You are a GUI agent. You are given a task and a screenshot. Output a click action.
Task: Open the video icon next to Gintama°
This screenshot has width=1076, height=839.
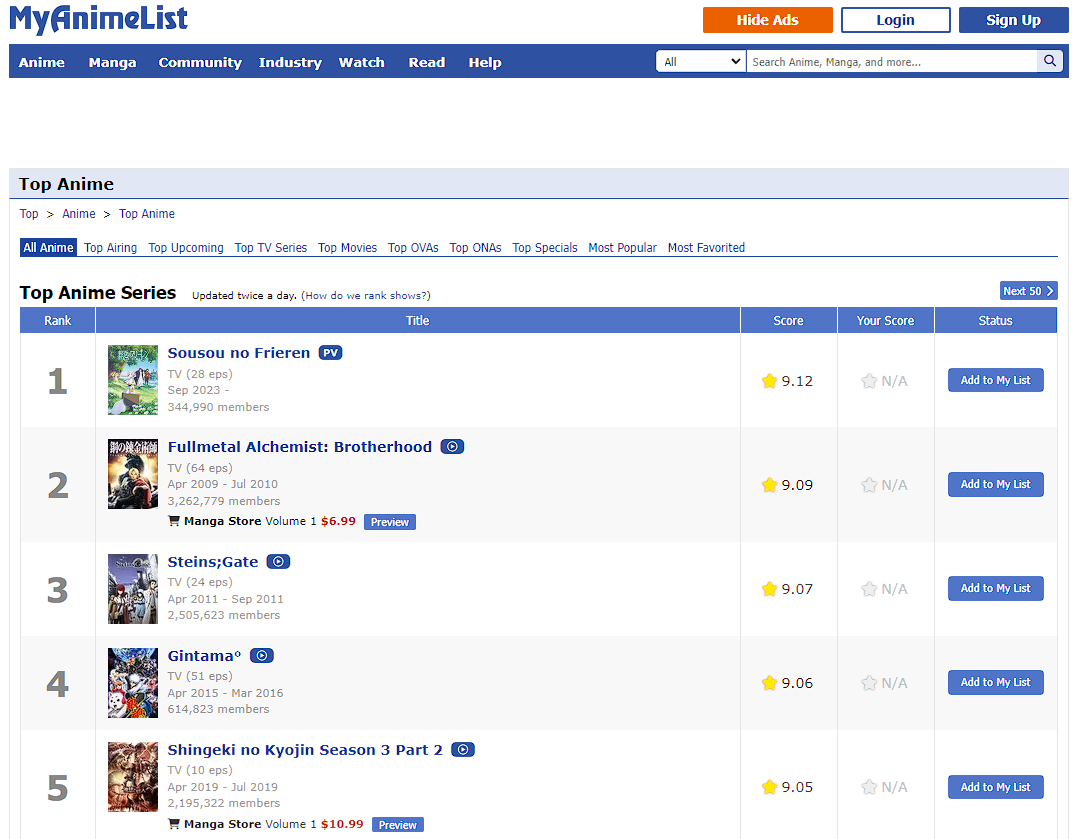click(x=261, y=655)
